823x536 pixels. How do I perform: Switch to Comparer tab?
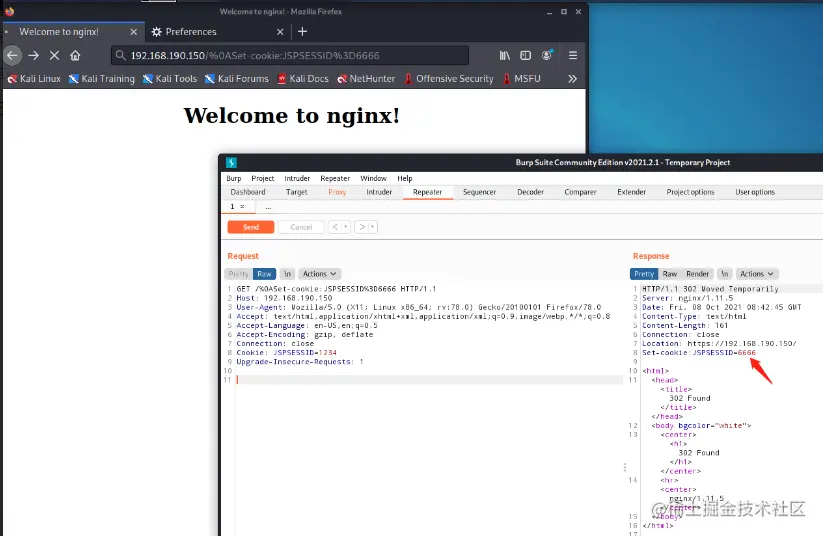click(581, 192)
